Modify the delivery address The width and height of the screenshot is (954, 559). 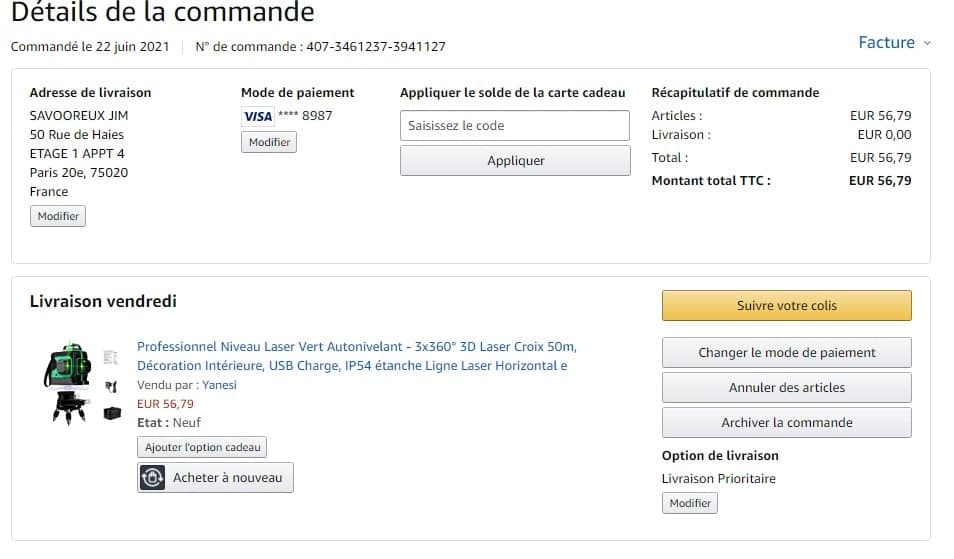pyautogui.click(x=58, y=216)
